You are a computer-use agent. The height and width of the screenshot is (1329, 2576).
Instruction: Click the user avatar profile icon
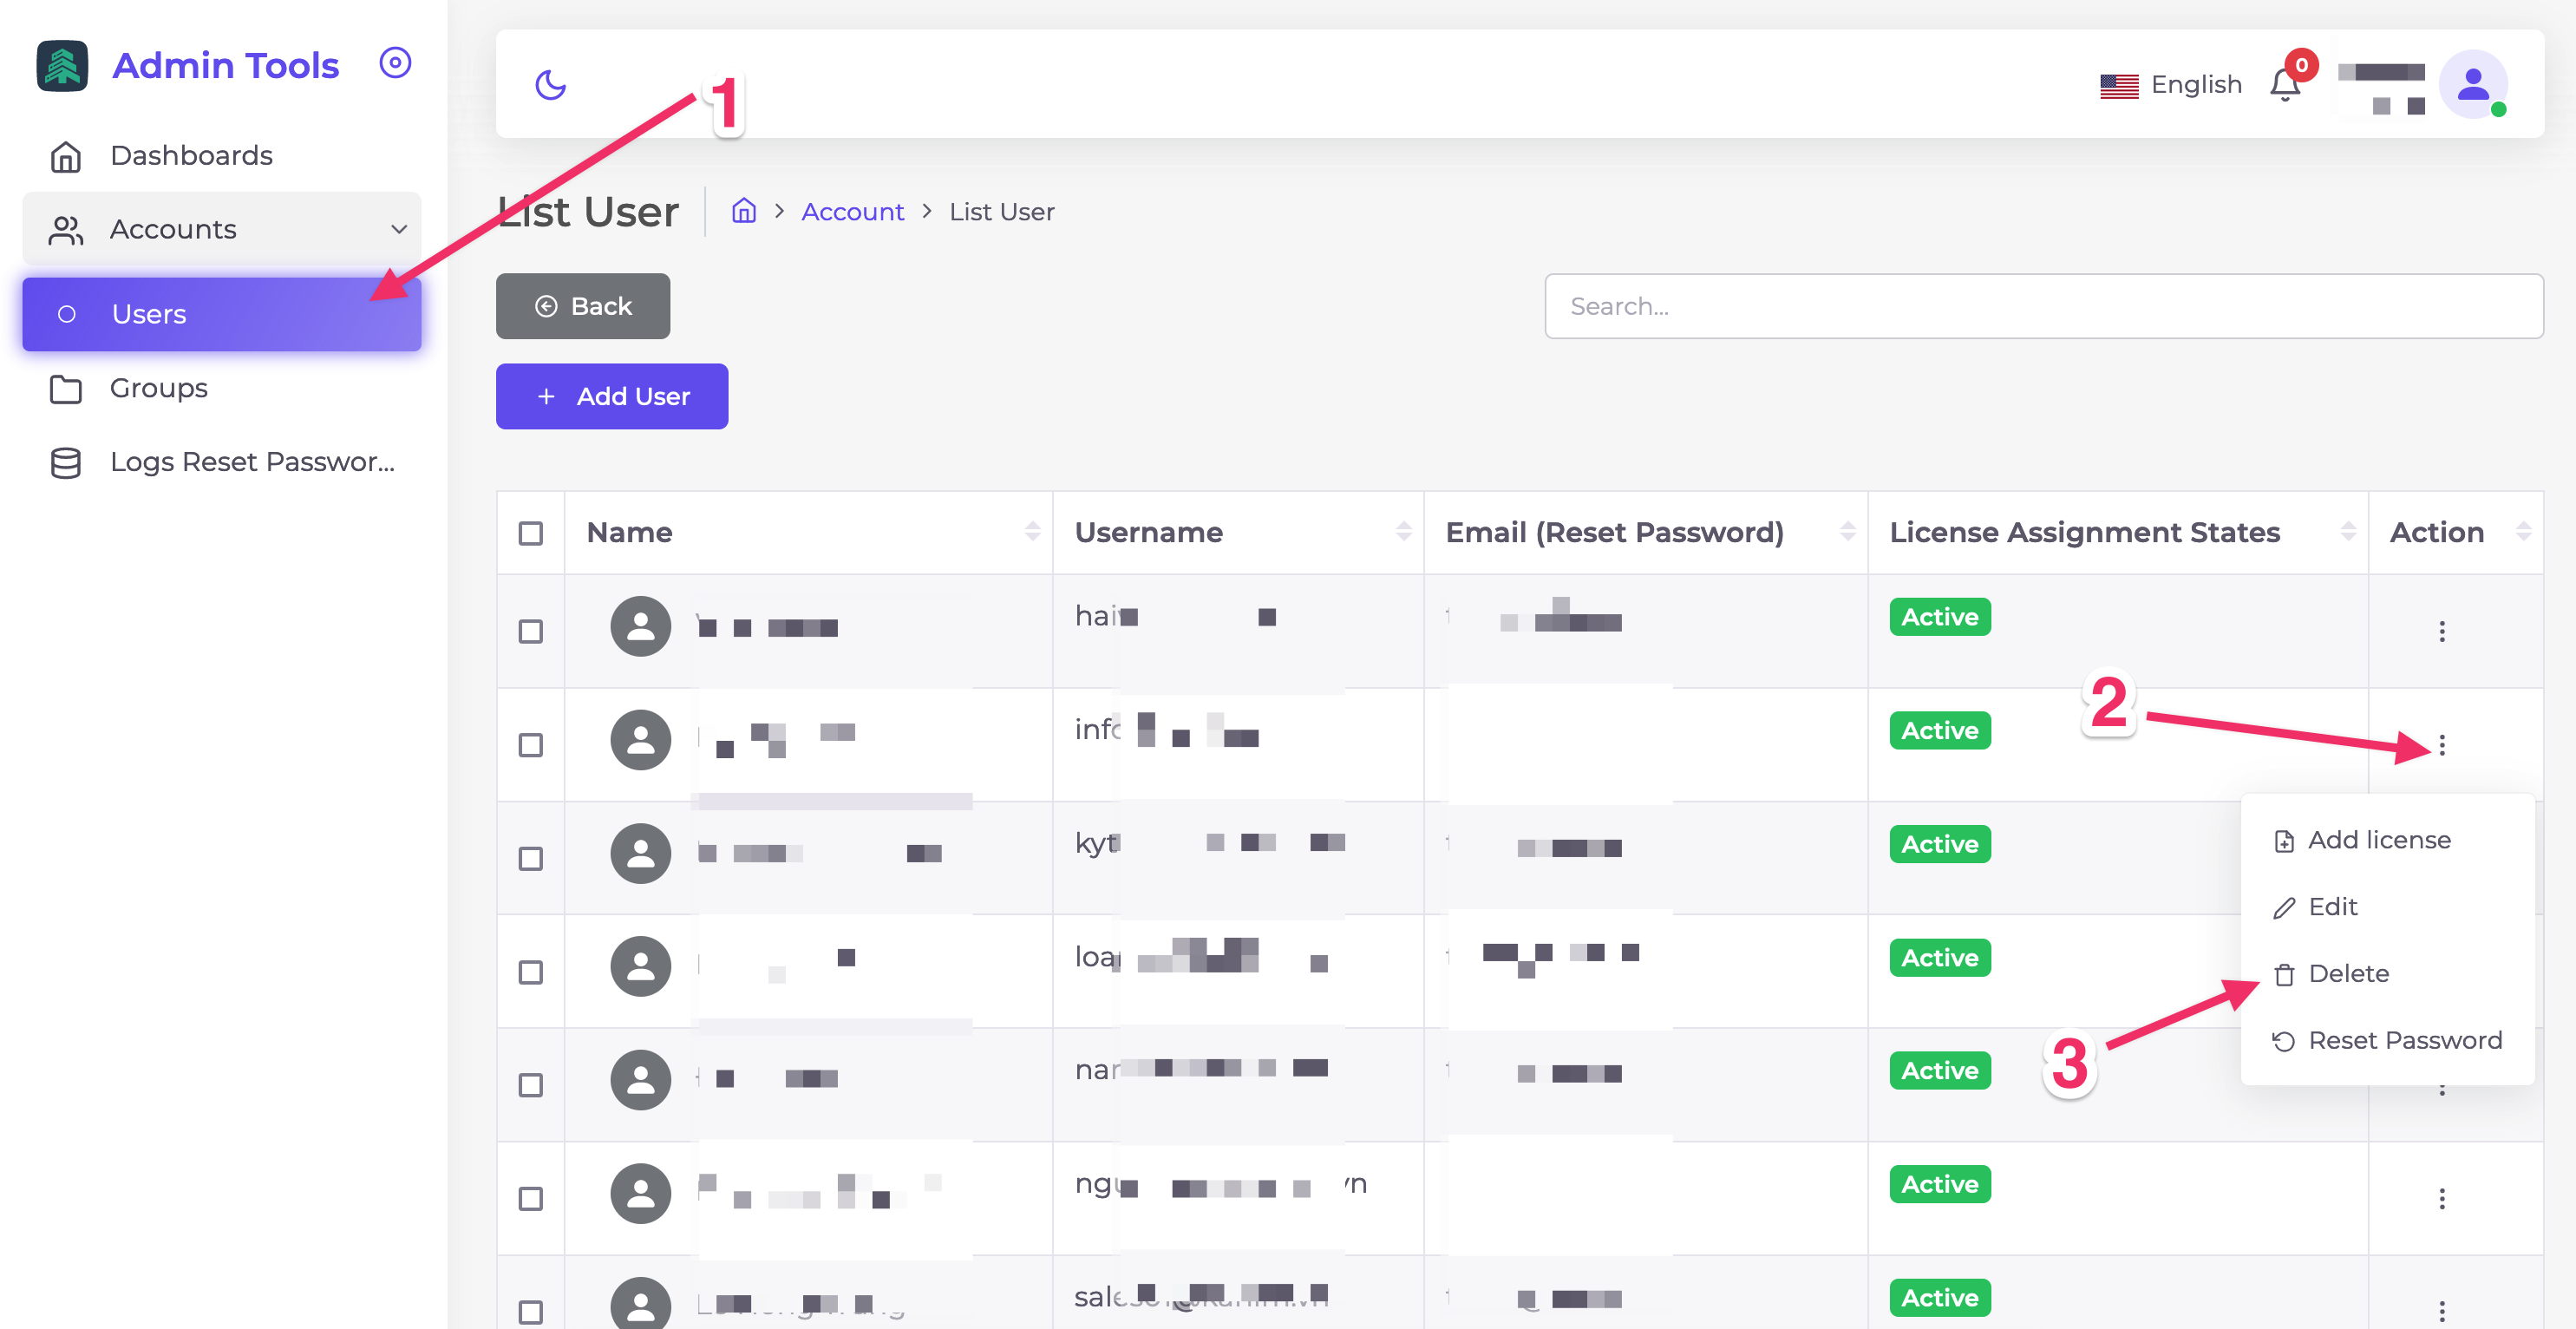coord(2472,85)
